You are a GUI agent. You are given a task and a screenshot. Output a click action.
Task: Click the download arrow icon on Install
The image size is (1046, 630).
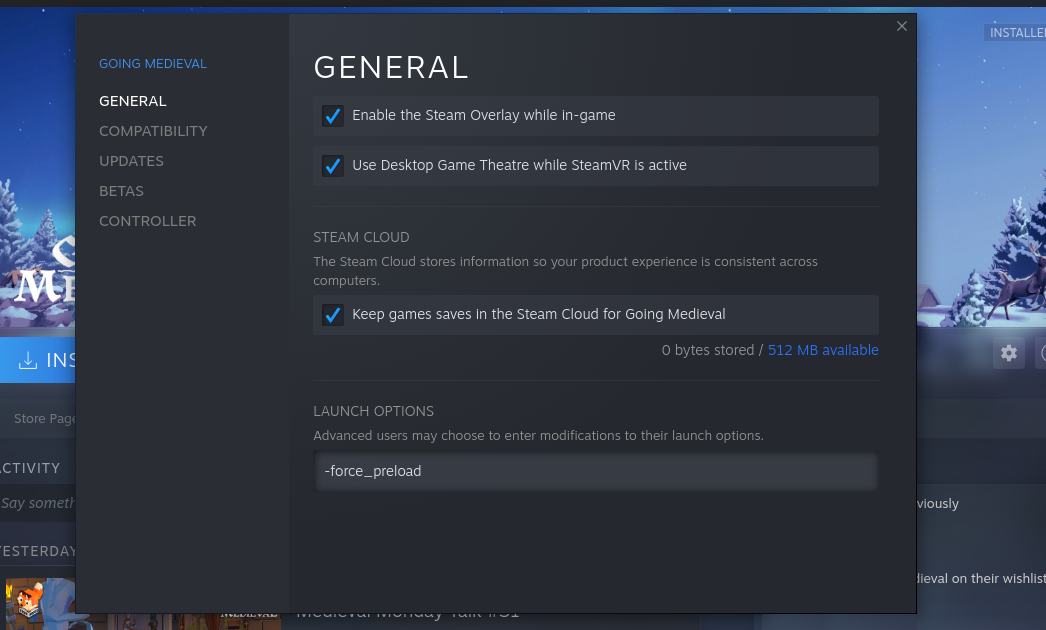(28, 361)
